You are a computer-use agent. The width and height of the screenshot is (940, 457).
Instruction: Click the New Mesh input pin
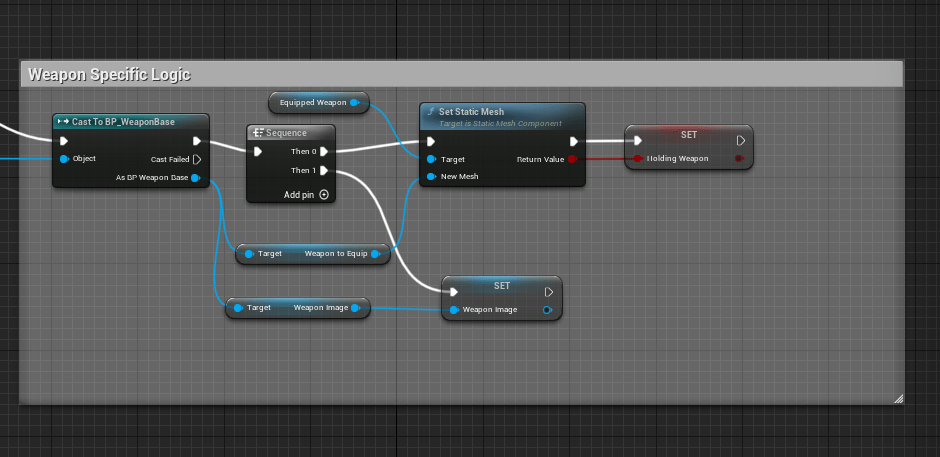(x=431, y=177)
